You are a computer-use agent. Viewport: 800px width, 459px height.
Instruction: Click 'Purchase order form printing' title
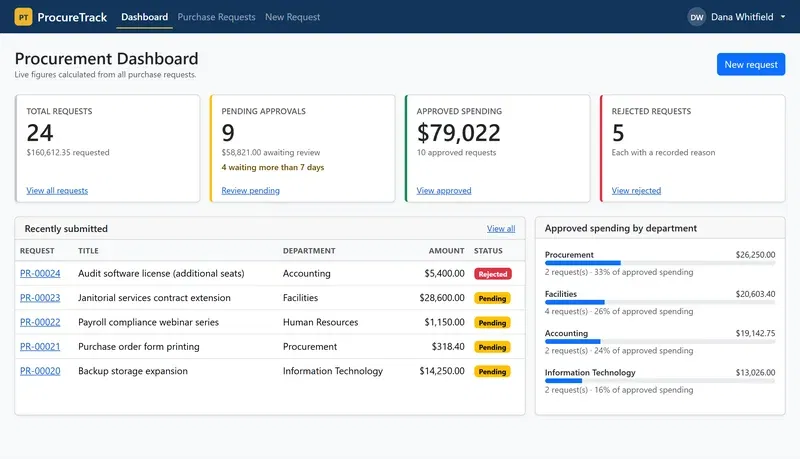click(x=139, y=347)
